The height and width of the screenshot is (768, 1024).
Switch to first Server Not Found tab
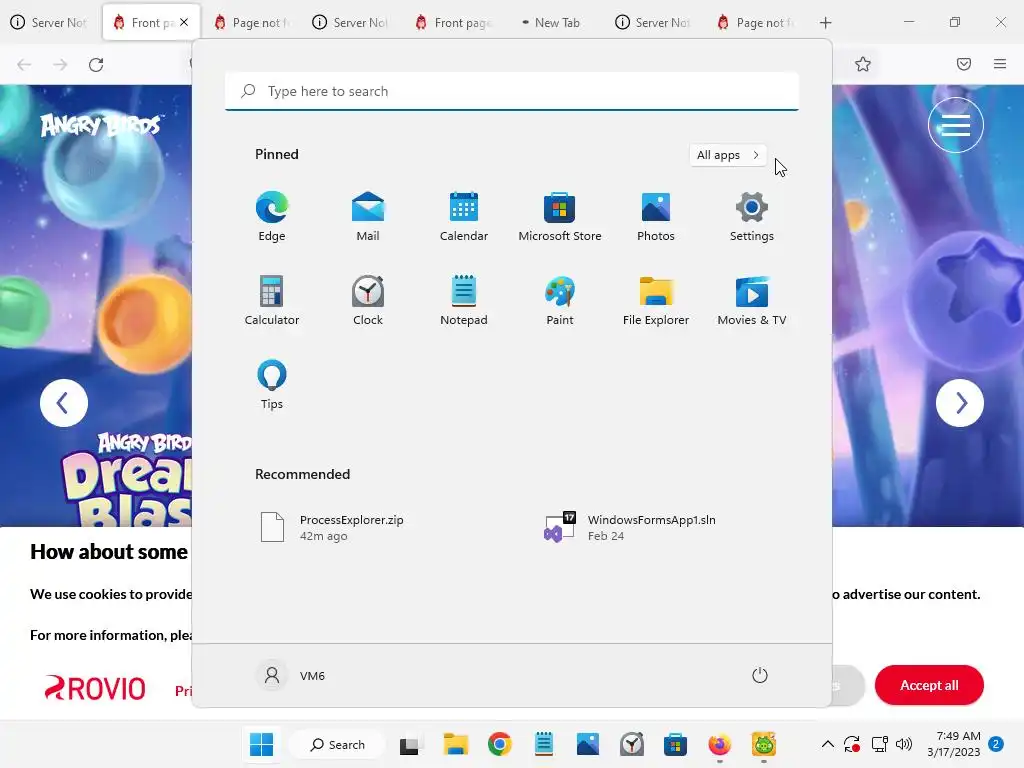pyautogui.click(x=50, y=23)
